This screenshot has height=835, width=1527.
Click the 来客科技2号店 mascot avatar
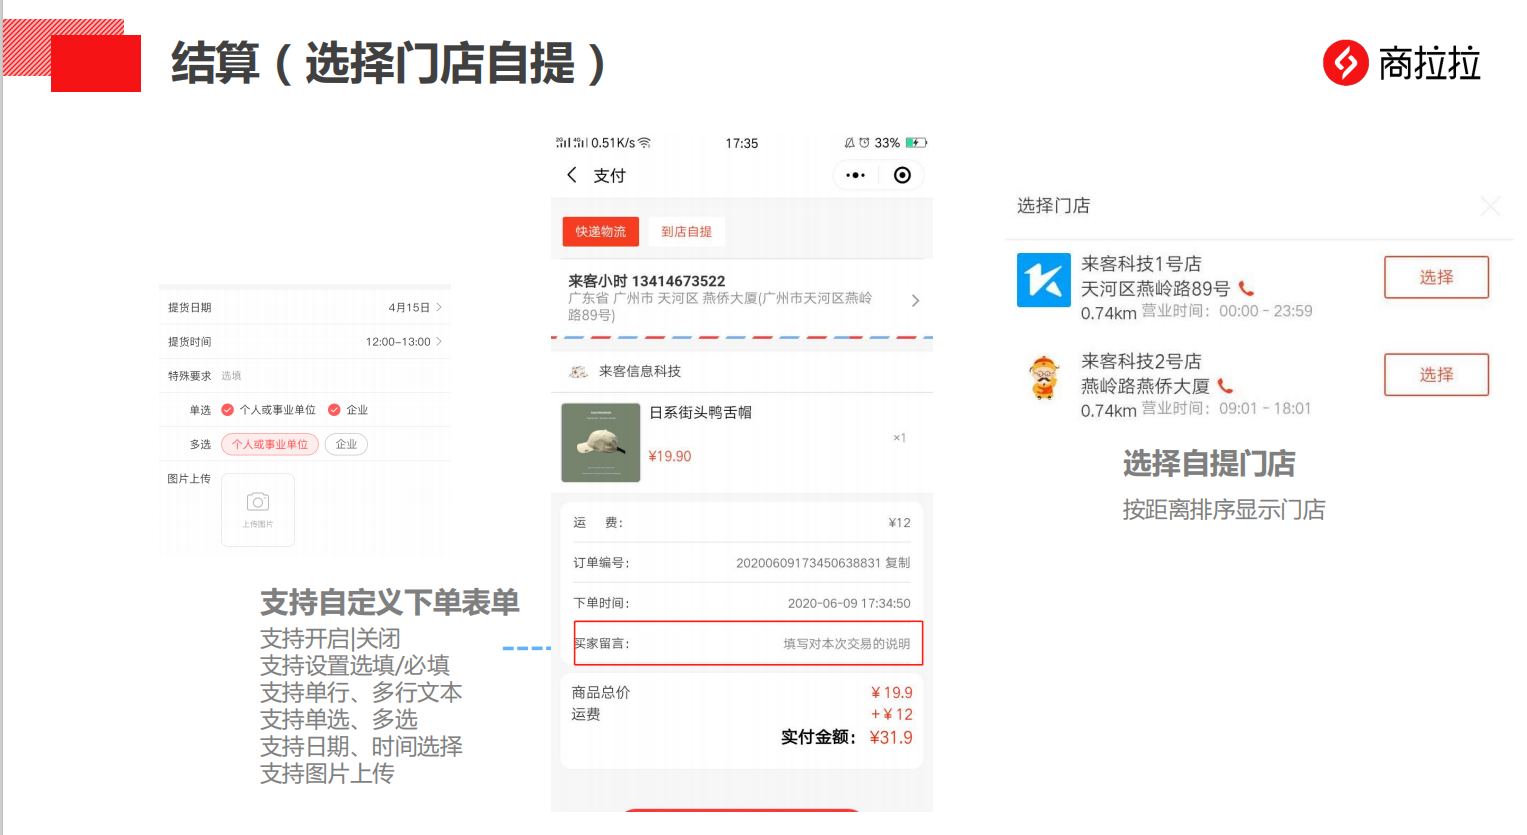tap(1043, 377)
